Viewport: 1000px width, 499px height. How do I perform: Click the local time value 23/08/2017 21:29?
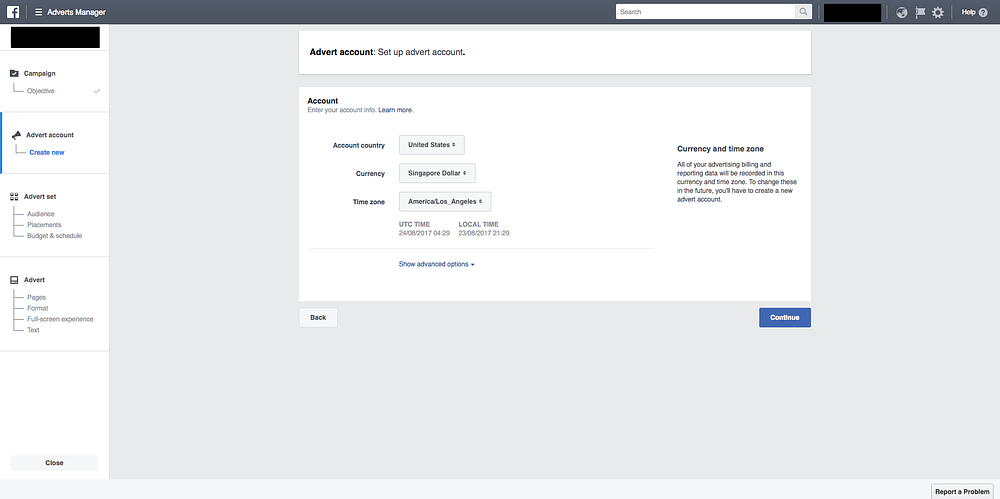(483, 233)
